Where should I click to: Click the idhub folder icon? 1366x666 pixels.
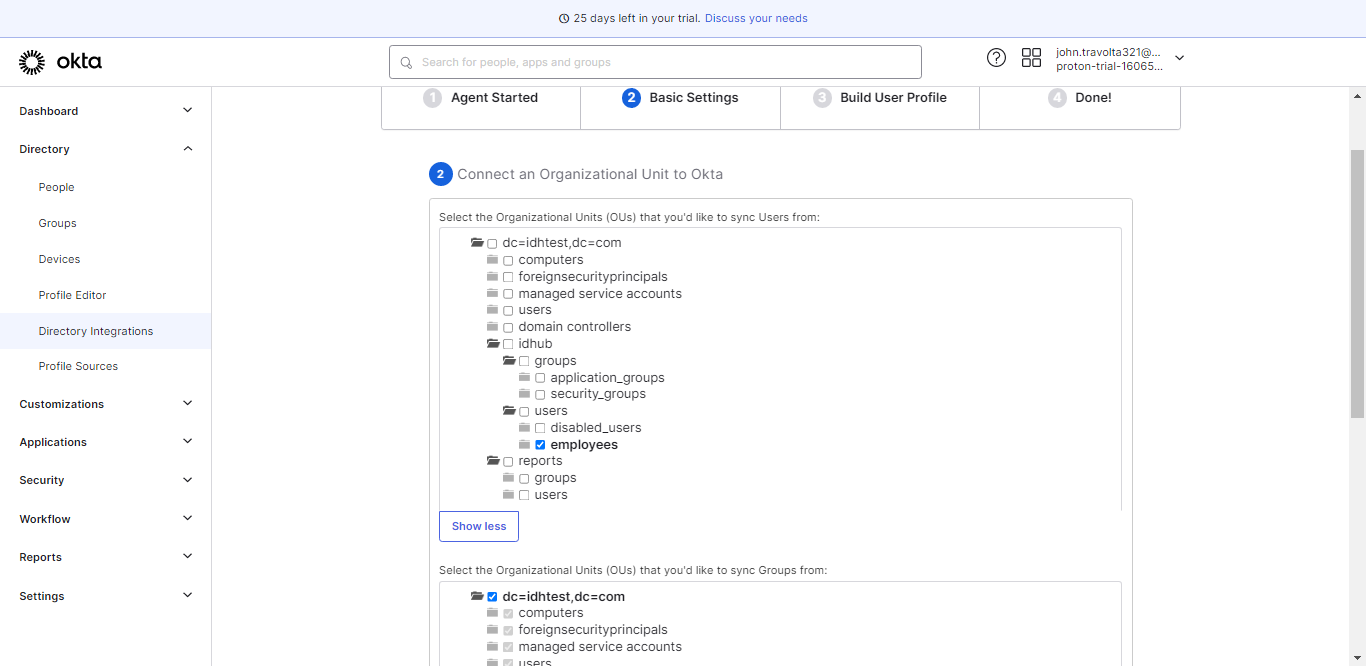(493, 344)
